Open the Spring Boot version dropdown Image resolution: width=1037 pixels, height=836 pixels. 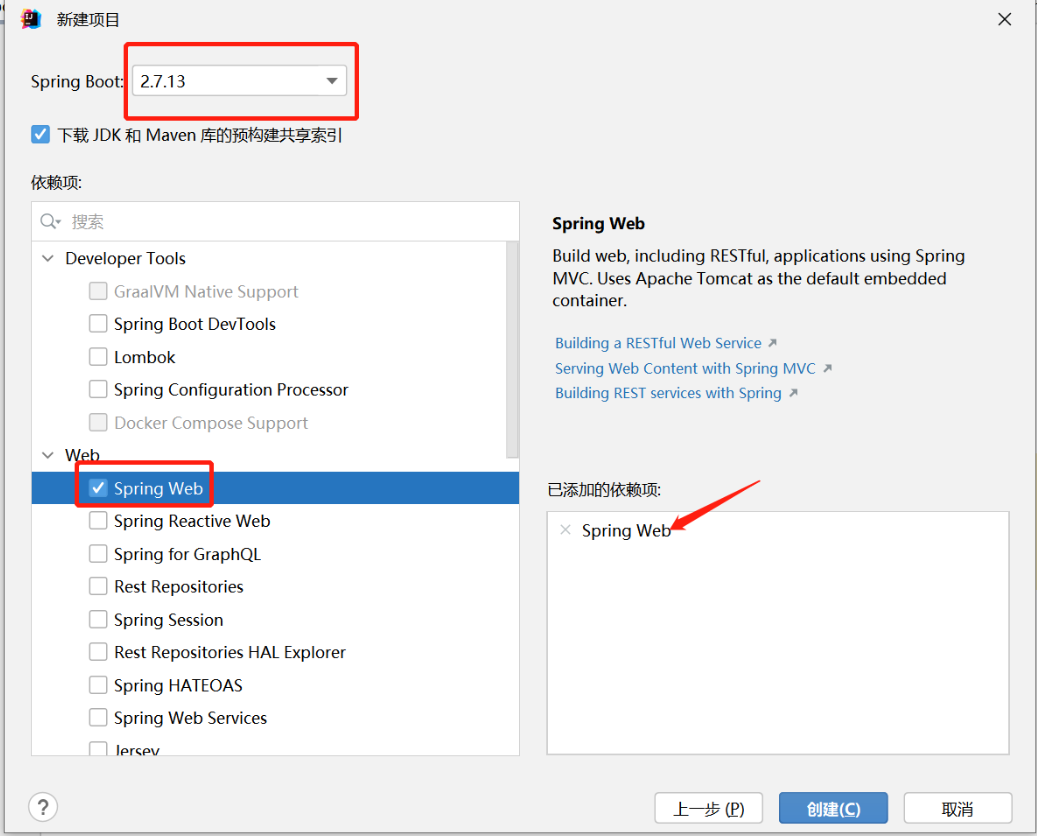click(239, 81)
